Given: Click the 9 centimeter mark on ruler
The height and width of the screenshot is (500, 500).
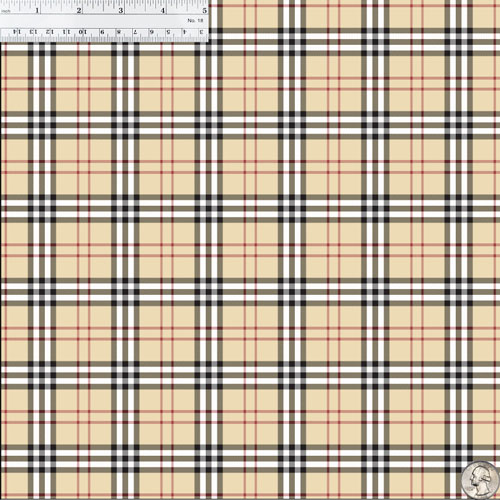Looking at the screenshot, I should pos(102,32).
